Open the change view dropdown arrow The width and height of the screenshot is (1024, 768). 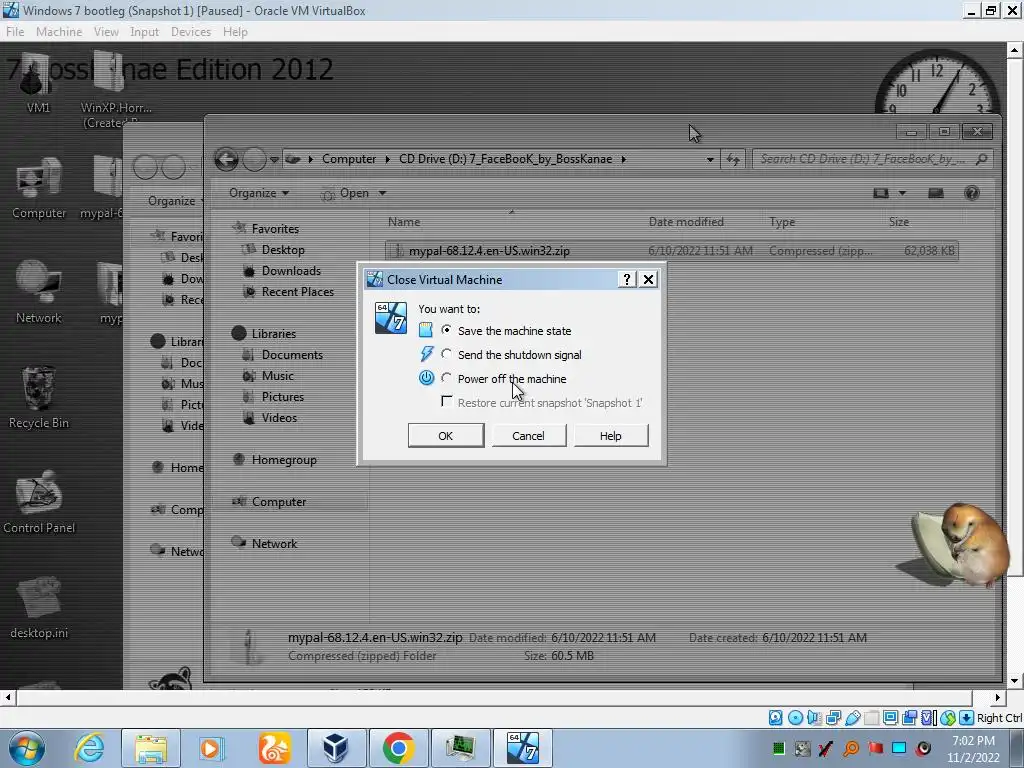point(902,193)
